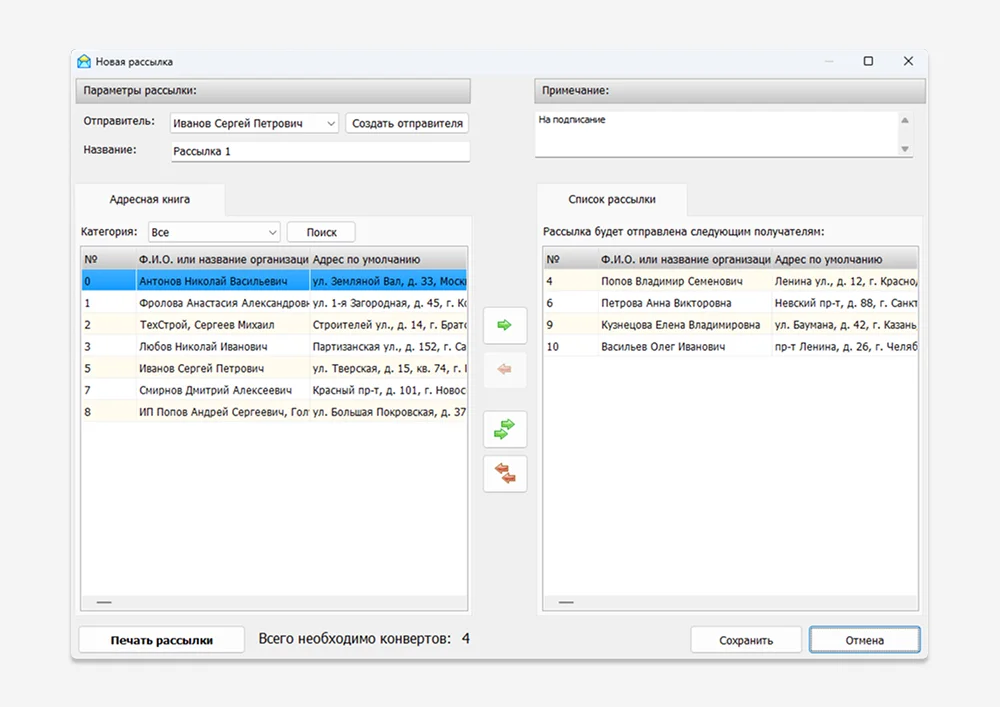Switch to the Адресная книга tab
The image size is (1000, 707).
[150, 200]
